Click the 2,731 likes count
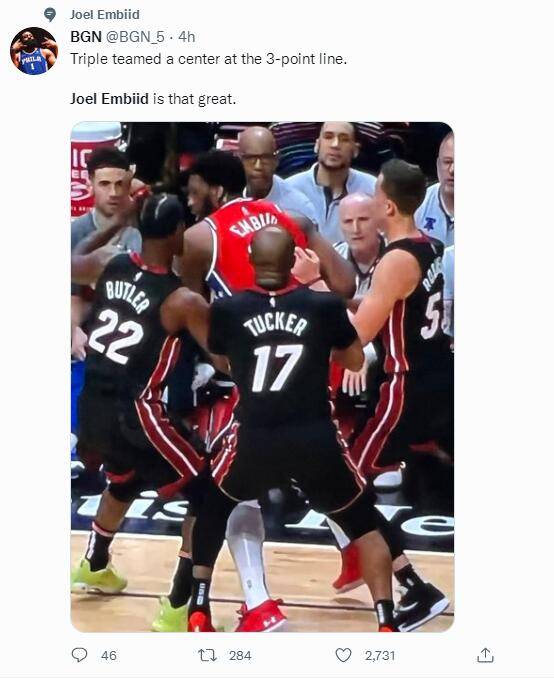The image size is (554, 680). point(380,655)
